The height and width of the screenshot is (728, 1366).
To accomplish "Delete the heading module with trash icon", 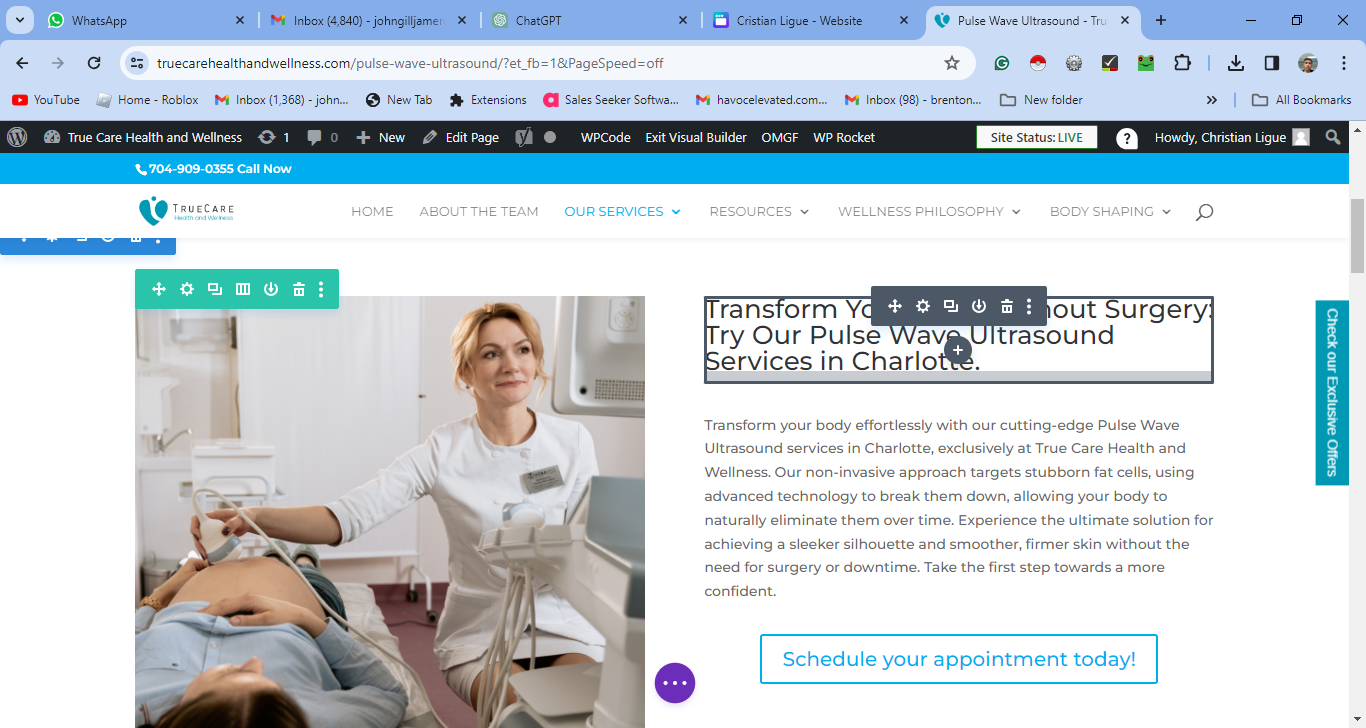I will 1007,306.
